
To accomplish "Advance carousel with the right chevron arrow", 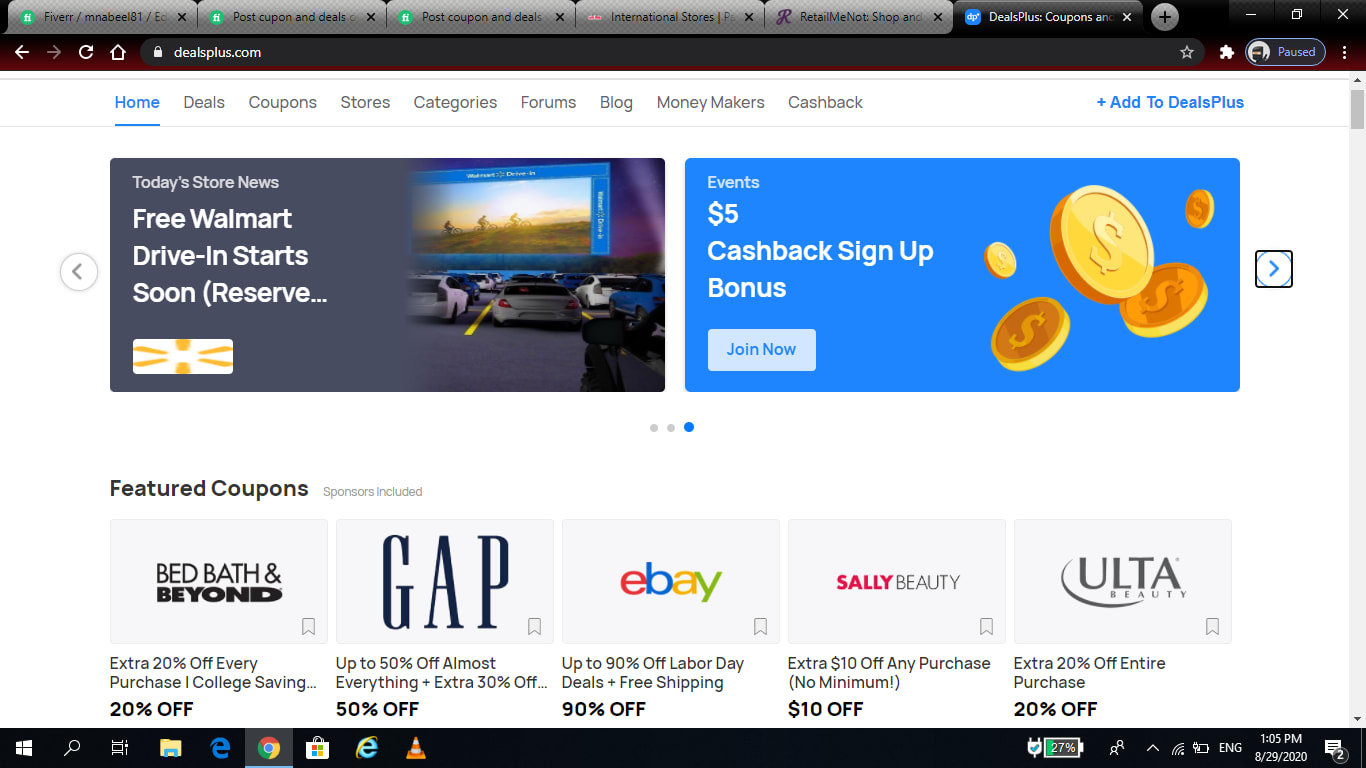I will [1274, 269].
